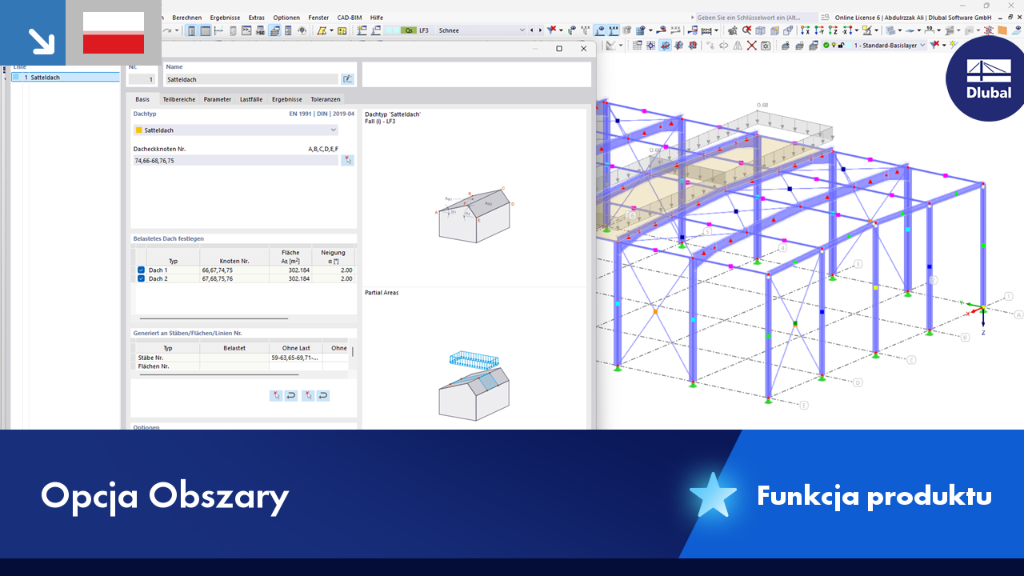Click the yellow table icon in toolbar
The image size is (1024, 576).
342,30
